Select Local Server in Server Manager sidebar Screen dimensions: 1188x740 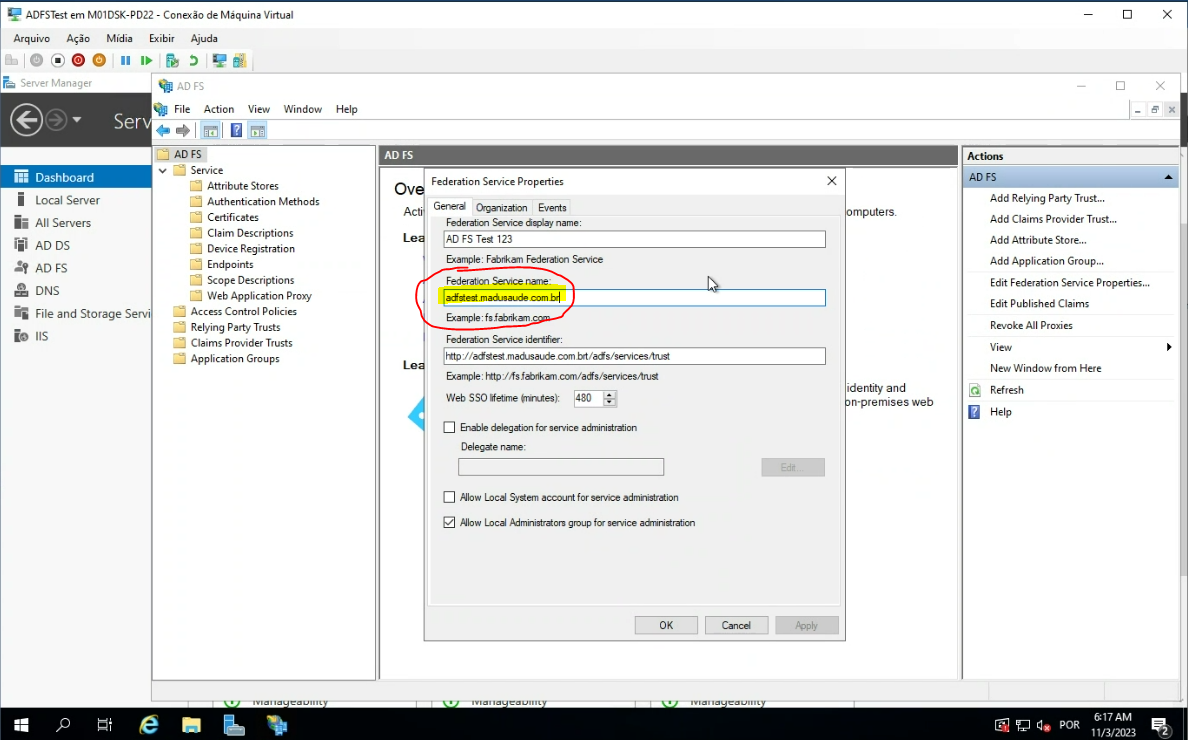pyautogui.click(x=76, y=200)
